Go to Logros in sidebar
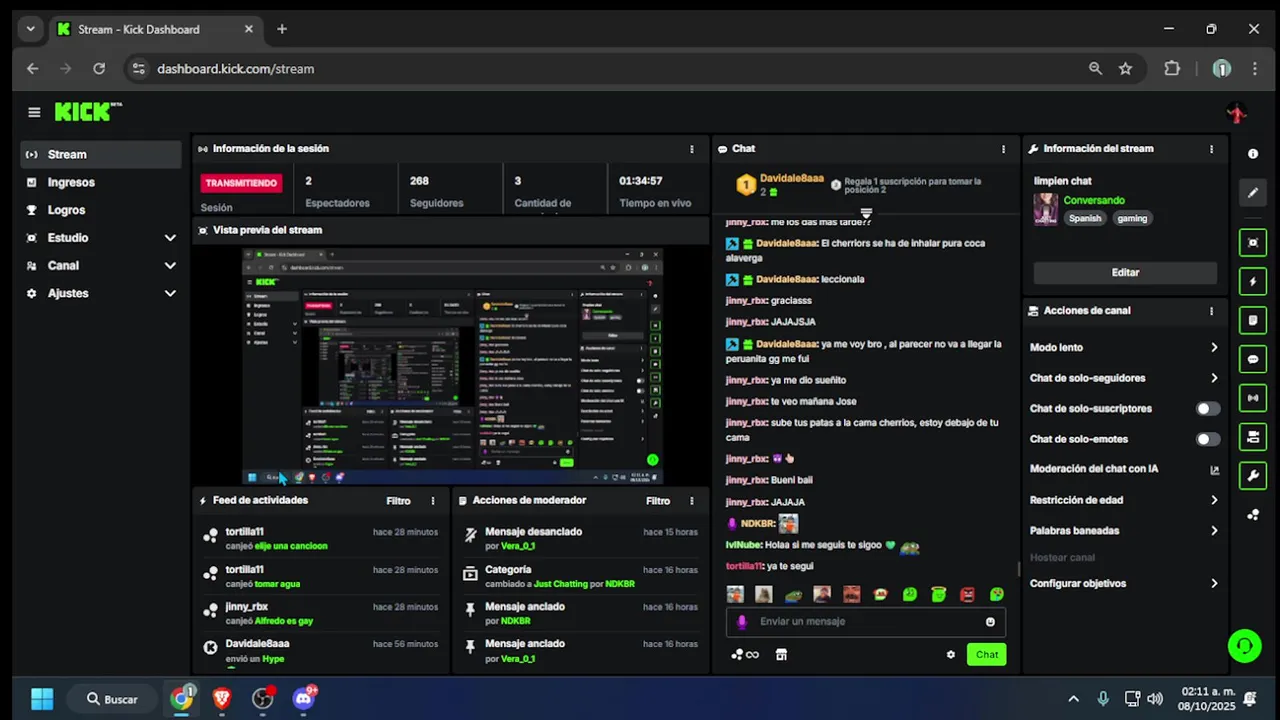The width and height of the screenshot is (1280, 720). [x=100, y=210]
